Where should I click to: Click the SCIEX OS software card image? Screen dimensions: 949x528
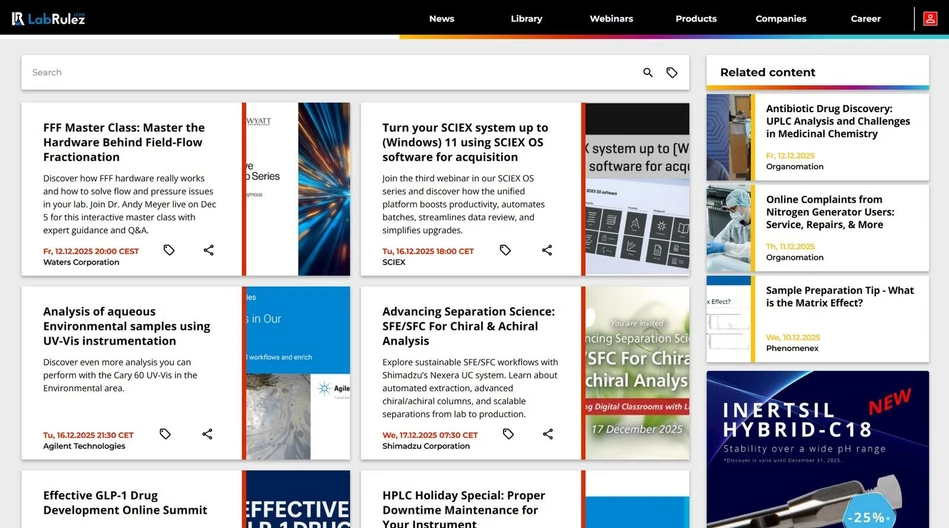coord(637,189)
